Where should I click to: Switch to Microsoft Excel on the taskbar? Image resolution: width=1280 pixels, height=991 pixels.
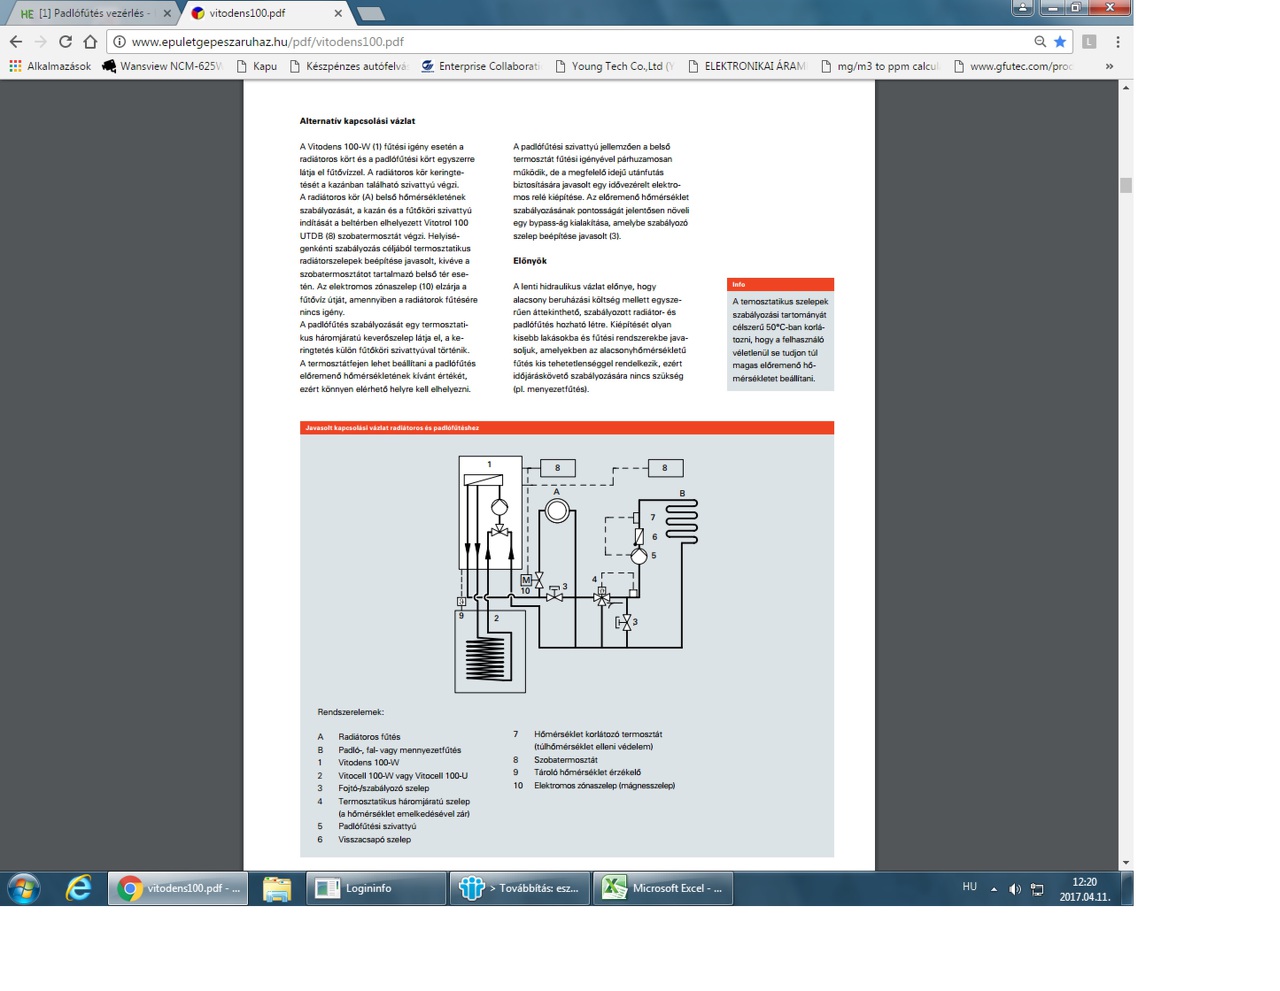[664, 888]
